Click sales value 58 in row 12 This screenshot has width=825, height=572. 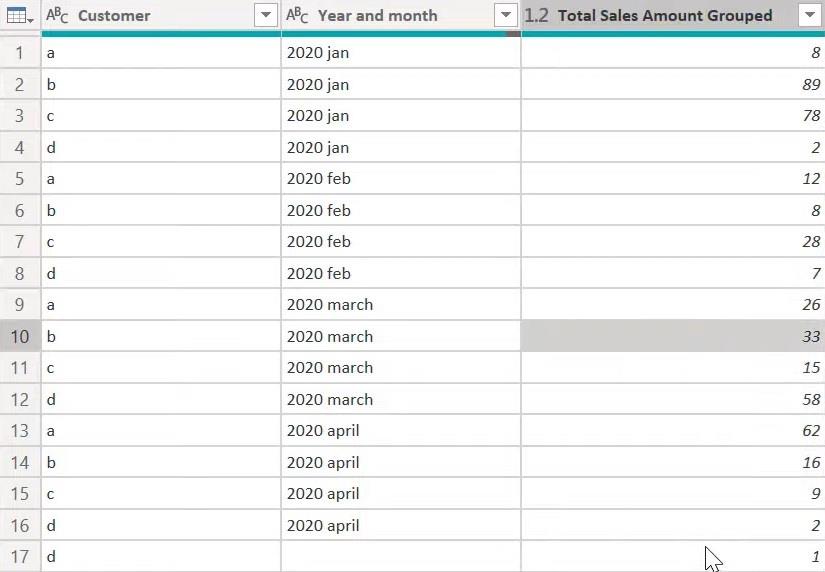(673, 399)
